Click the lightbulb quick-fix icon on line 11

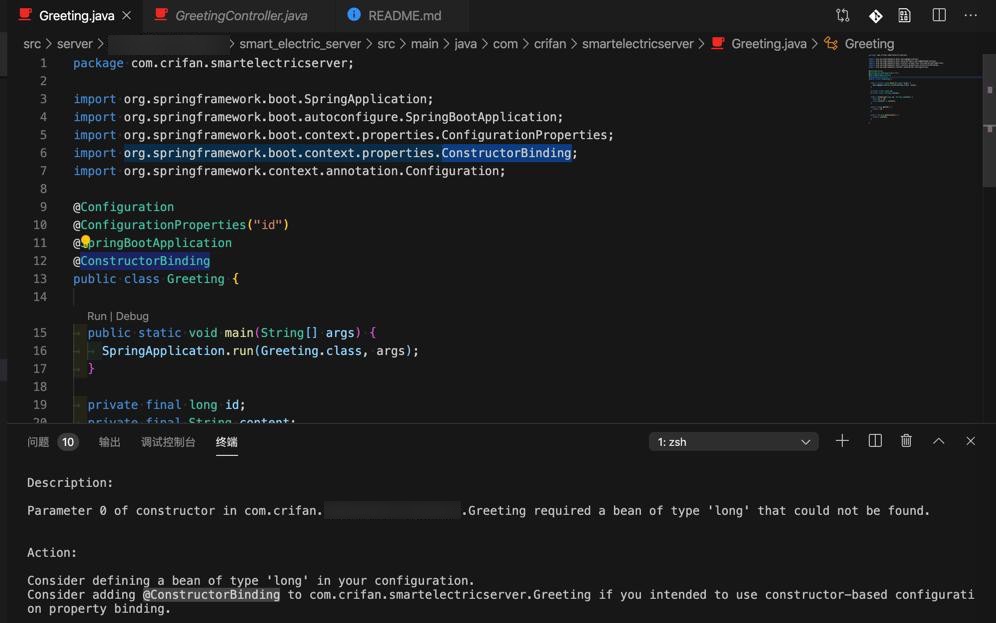86,242
